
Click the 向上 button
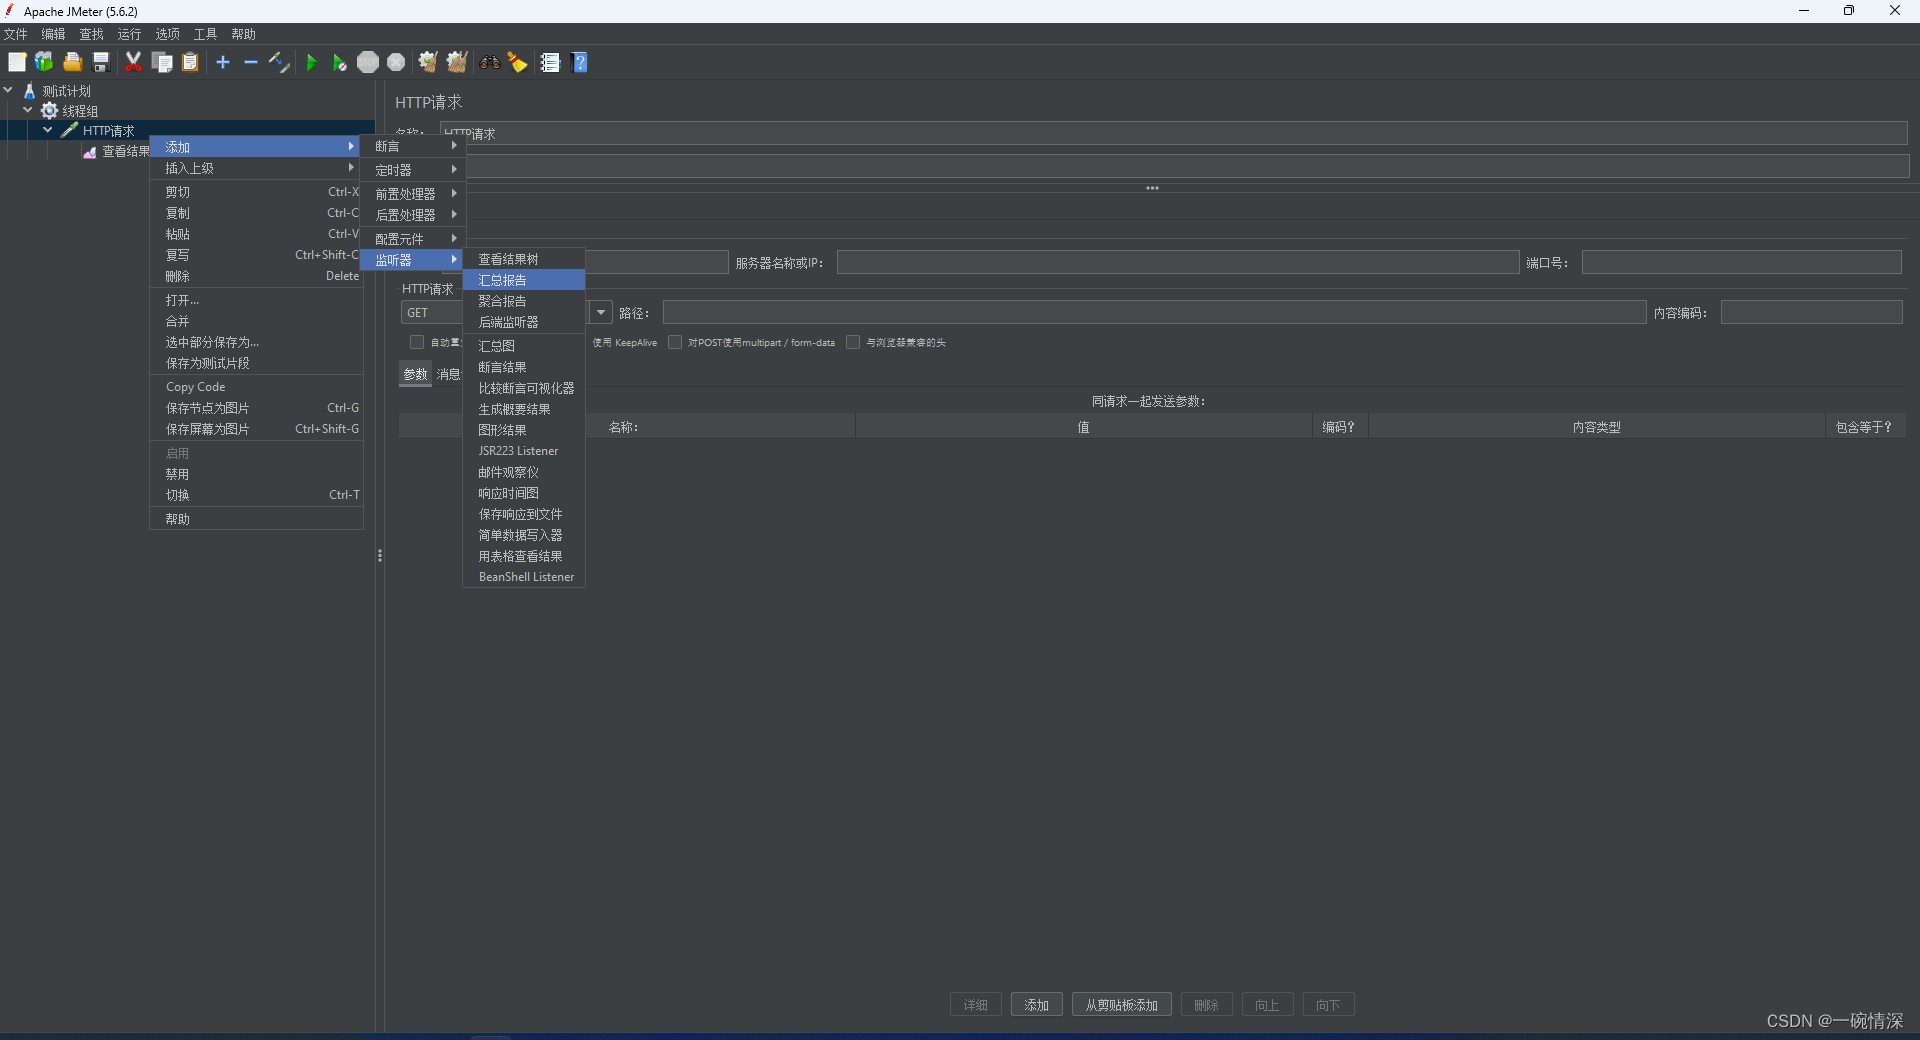click(1267, 1005)
